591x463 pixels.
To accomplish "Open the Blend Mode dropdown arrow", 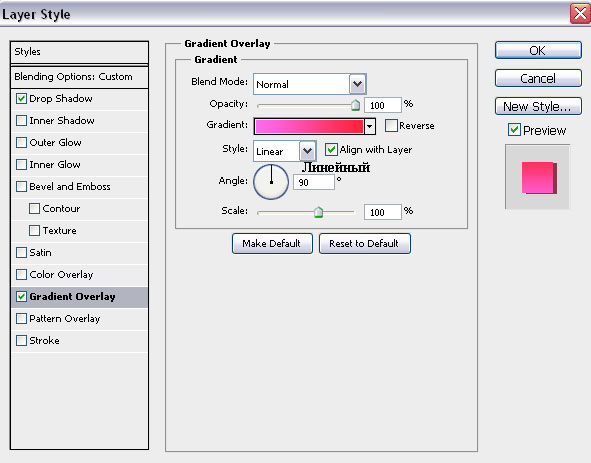I will [357, 84].
